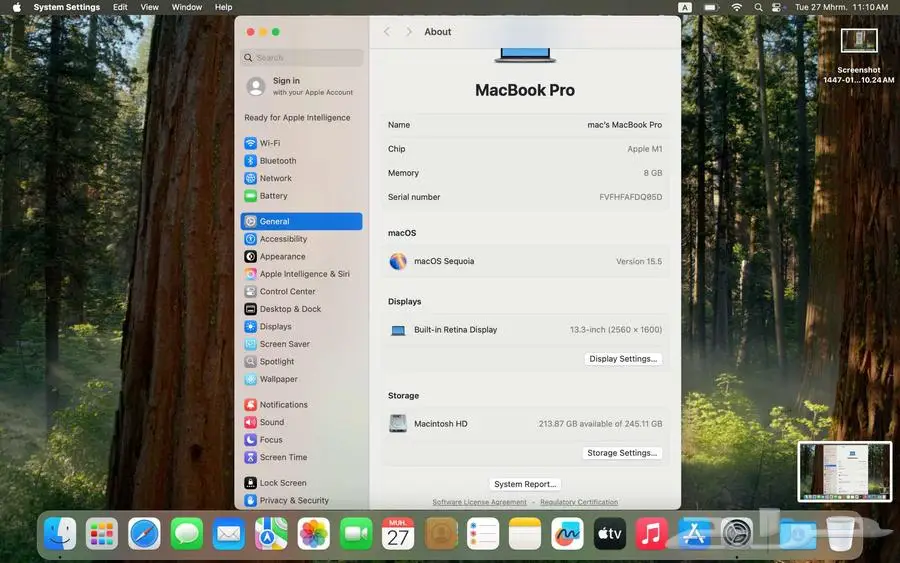900x563 pixels.
Task: Click the System Report button
Action: [x=525, y=484]
